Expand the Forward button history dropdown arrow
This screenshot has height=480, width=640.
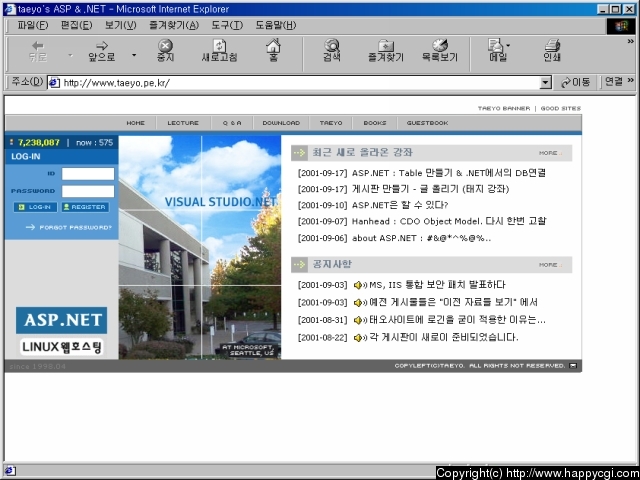(134, 55)
